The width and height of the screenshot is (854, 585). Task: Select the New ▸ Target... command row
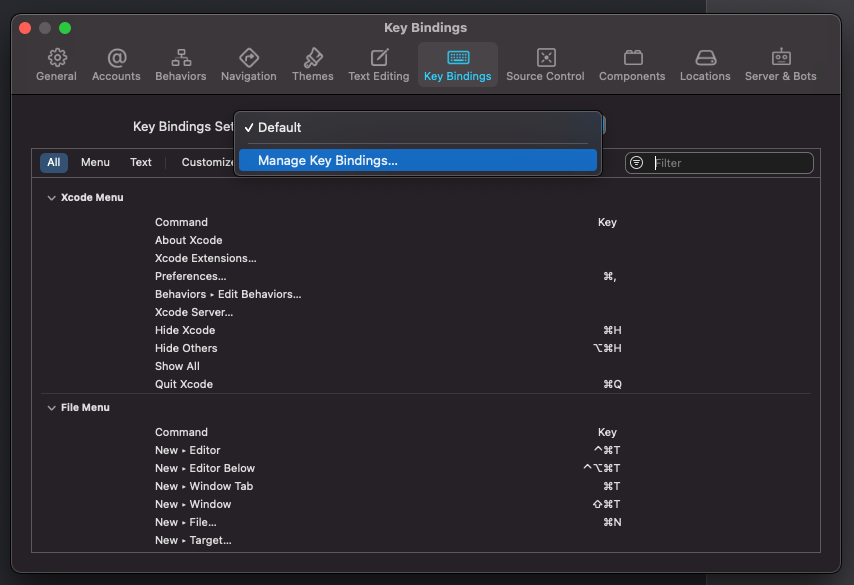(x=425, y=540)
